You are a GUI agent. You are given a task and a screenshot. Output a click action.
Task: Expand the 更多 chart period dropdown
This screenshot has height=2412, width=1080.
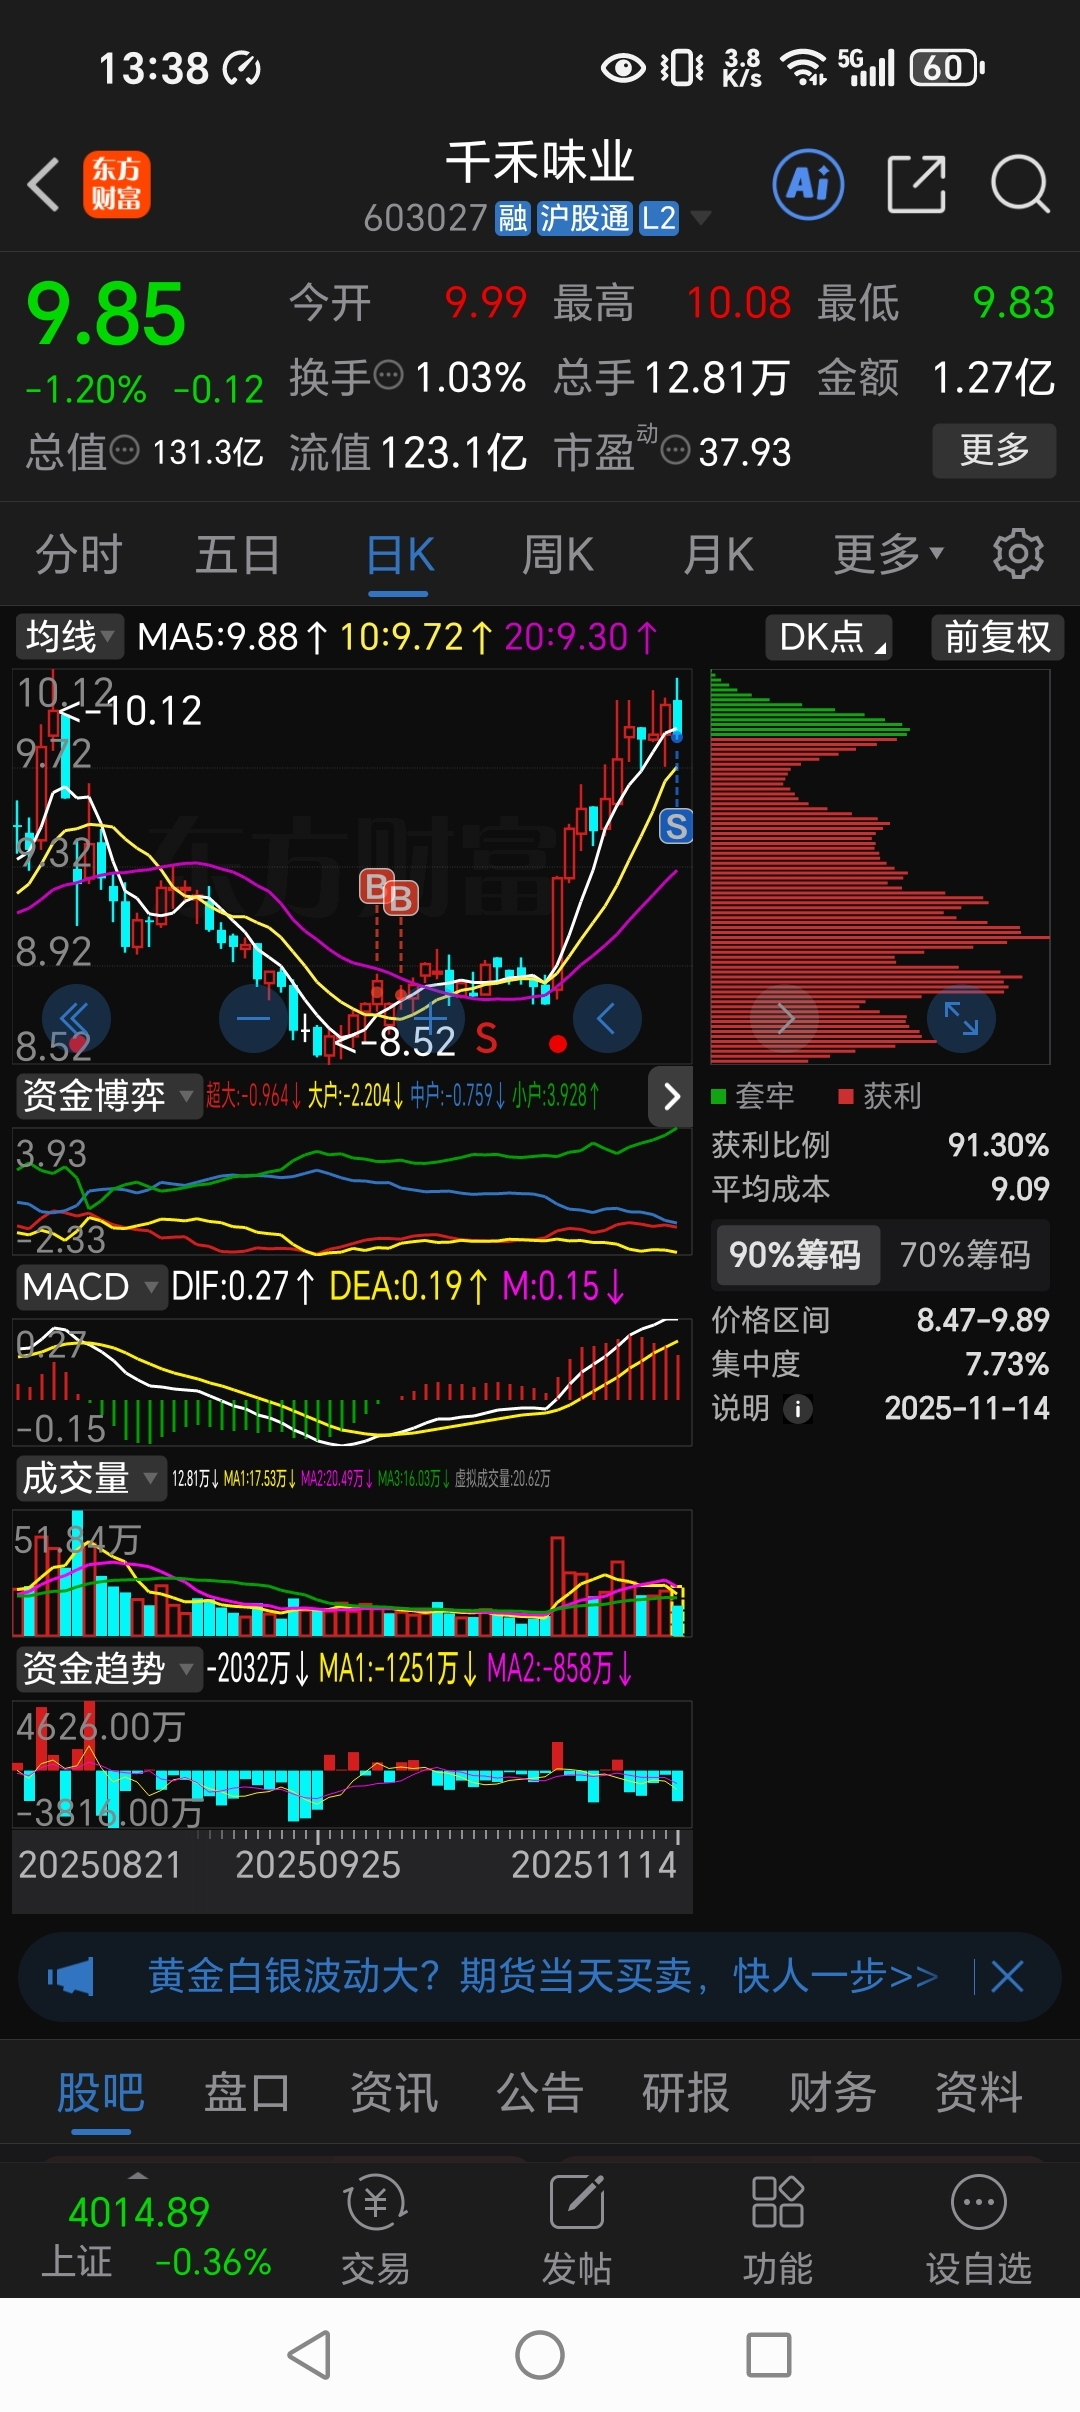tap(888, 553)
